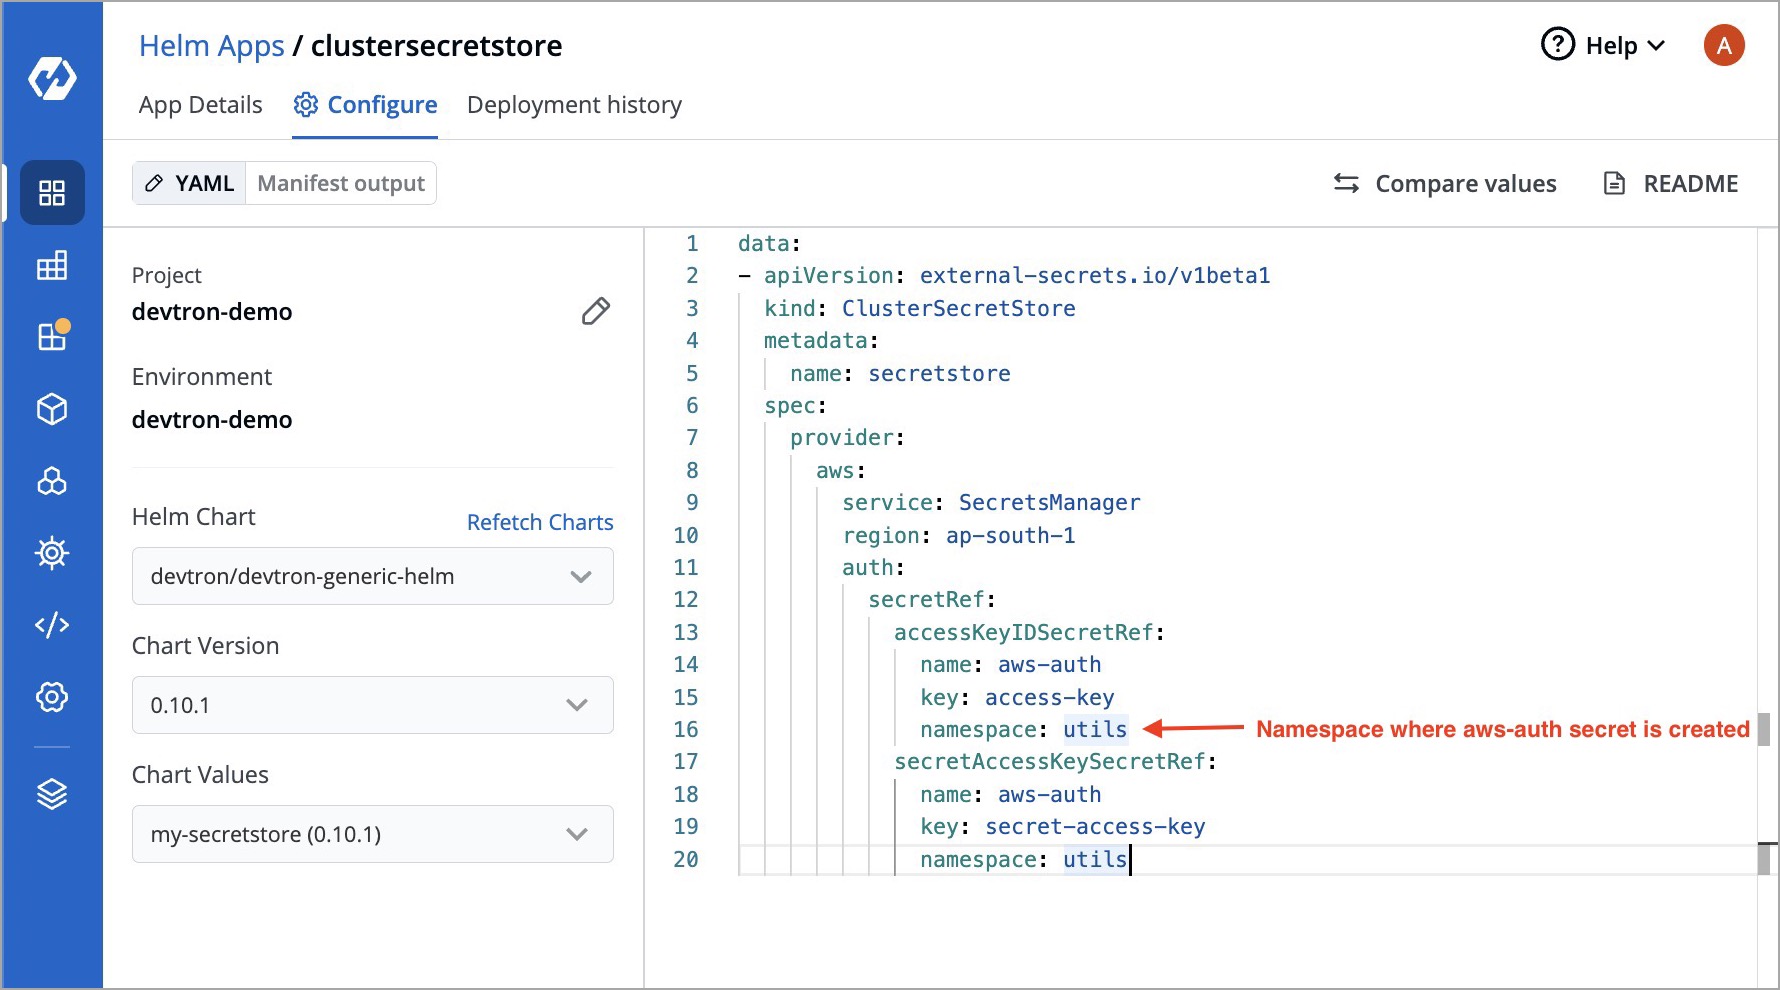
Task: Open the Help menu
Action: click(1602, 45)
